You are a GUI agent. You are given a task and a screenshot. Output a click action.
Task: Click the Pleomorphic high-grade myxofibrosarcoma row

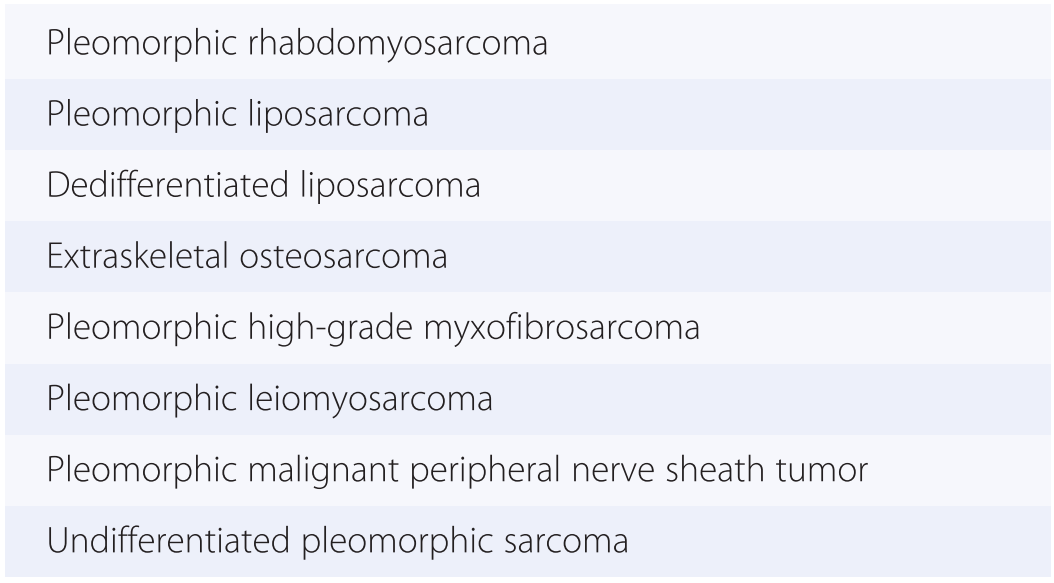point(372,328)
